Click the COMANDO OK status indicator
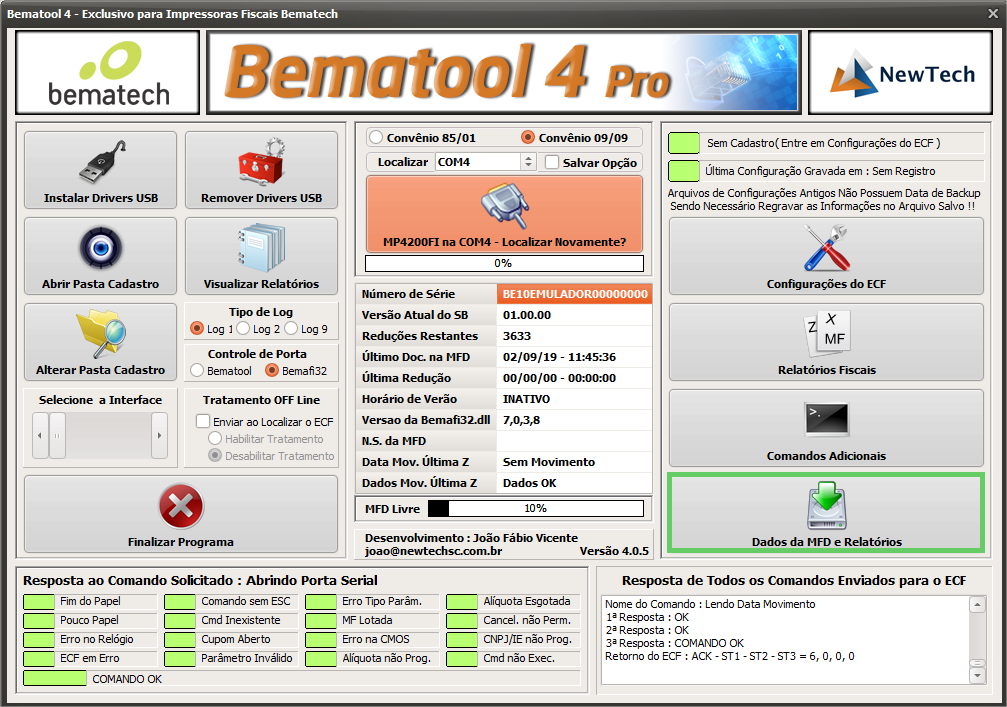The image size is (1007, 707). coord(55,678)
